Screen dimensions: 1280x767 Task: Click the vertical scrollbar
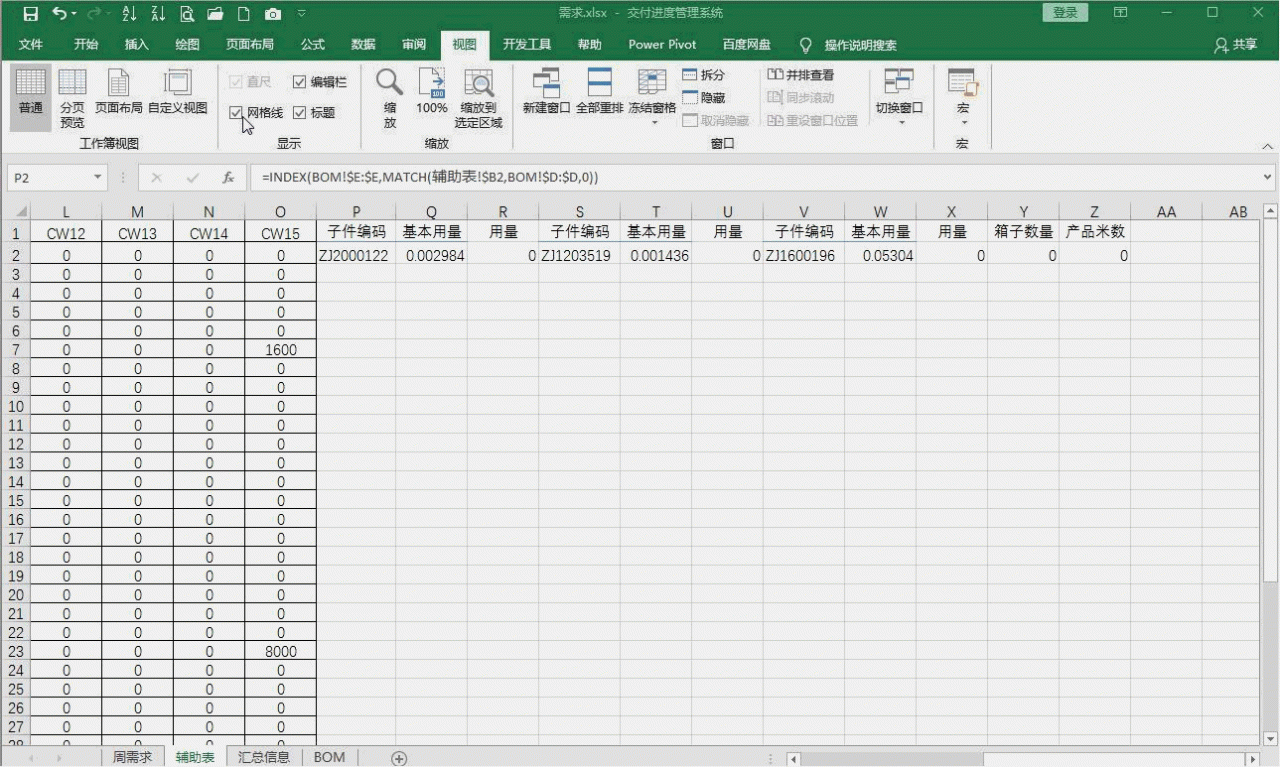tap(1271, 400)
